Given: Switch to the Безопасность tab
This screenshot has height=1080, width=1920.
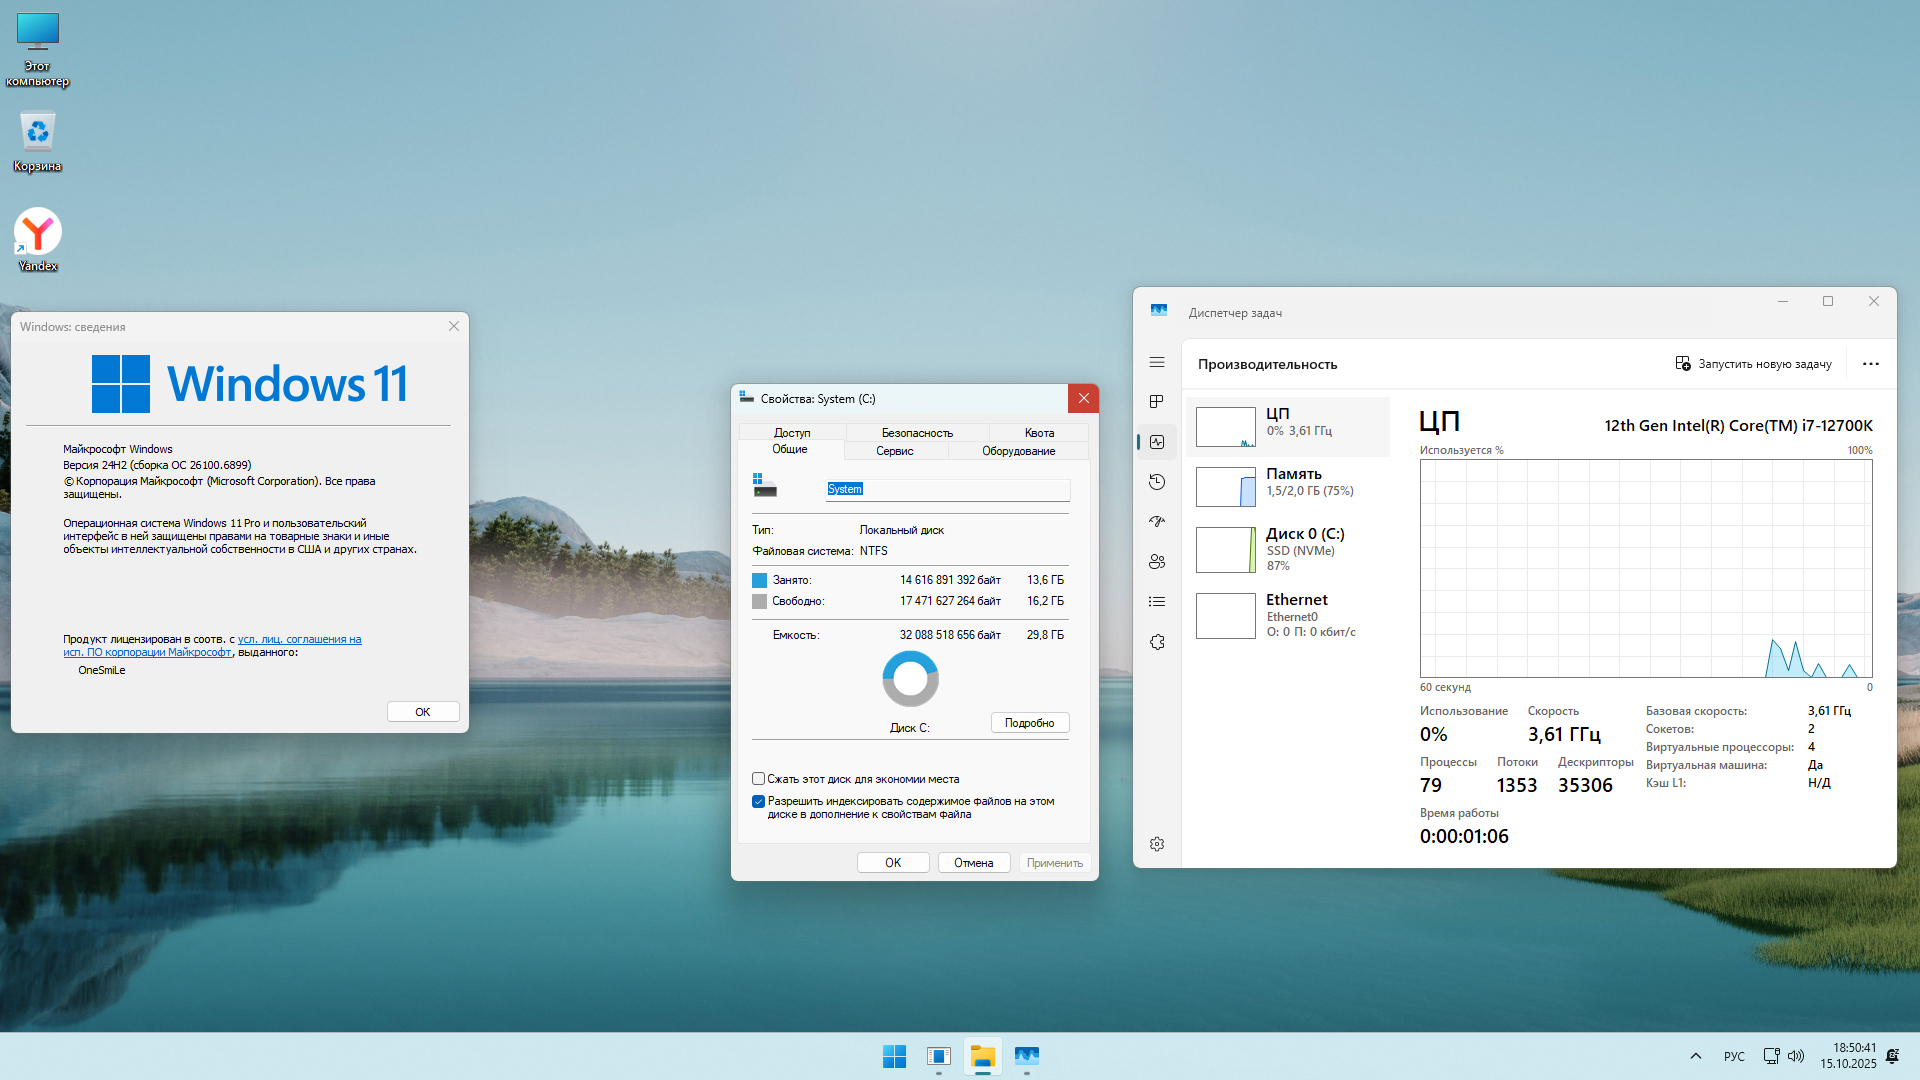Looking at the screenshot, I should pyautogui.click(x=916, y=432).
